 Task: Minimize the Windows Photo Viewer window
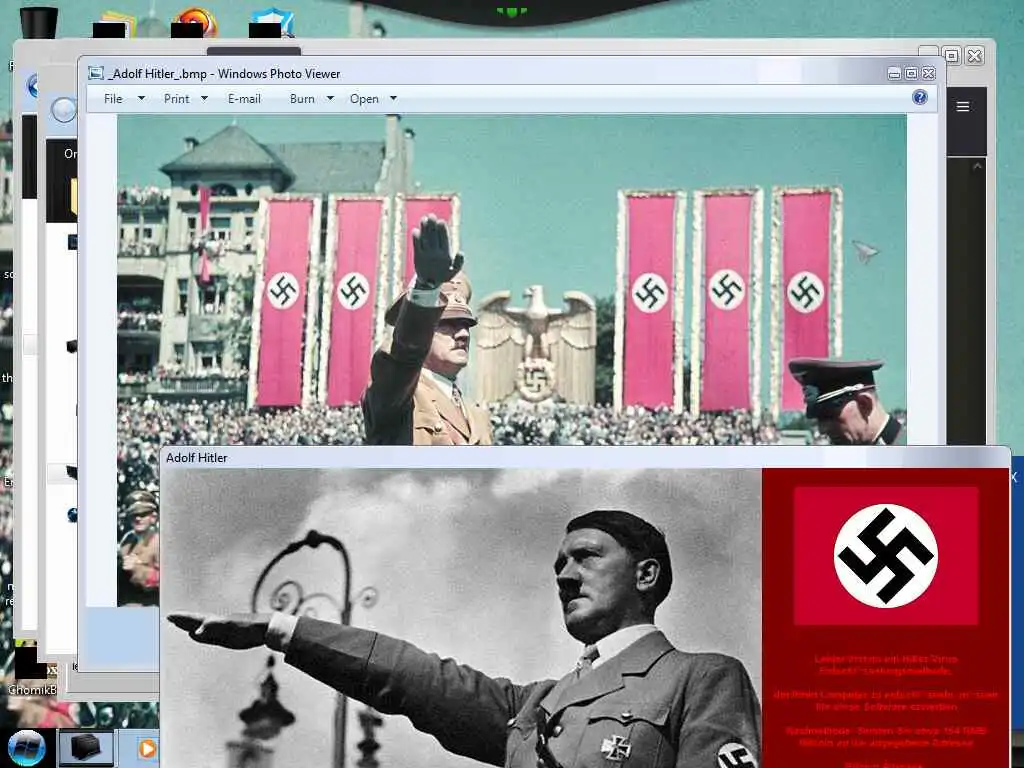(895, 74)
